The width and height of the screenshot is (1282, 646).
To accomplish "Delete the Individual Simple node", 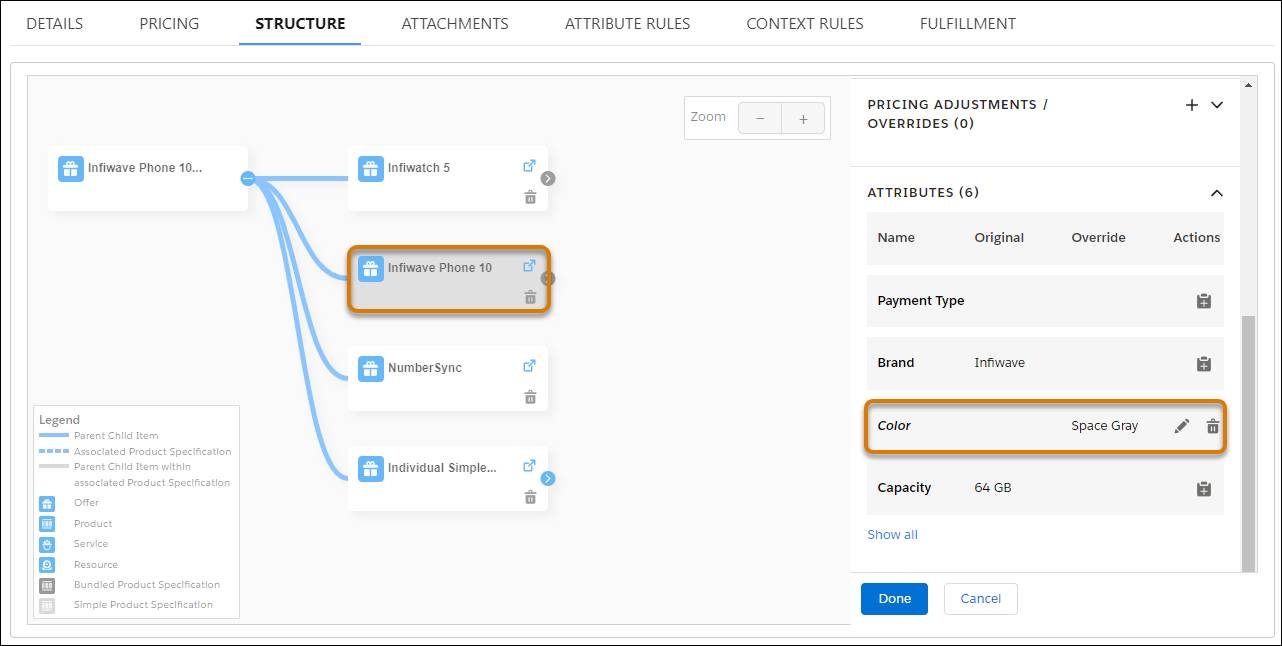I will [530, 497].
